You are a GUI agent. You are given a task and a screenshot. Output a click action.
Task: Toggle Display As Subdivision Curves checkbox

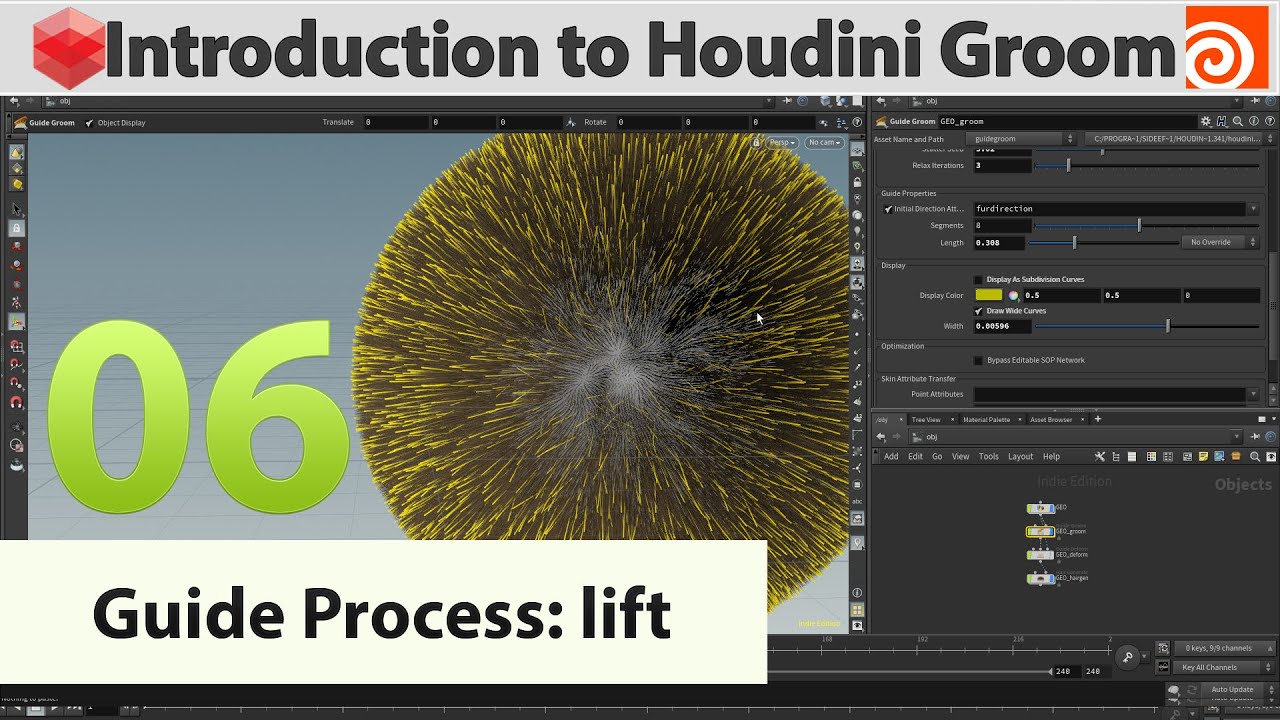pos(978,279)
